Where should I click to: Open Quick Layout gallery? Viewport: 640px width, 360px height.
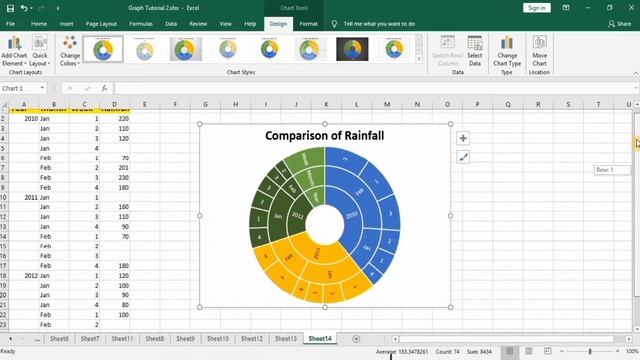coord(40,51)
